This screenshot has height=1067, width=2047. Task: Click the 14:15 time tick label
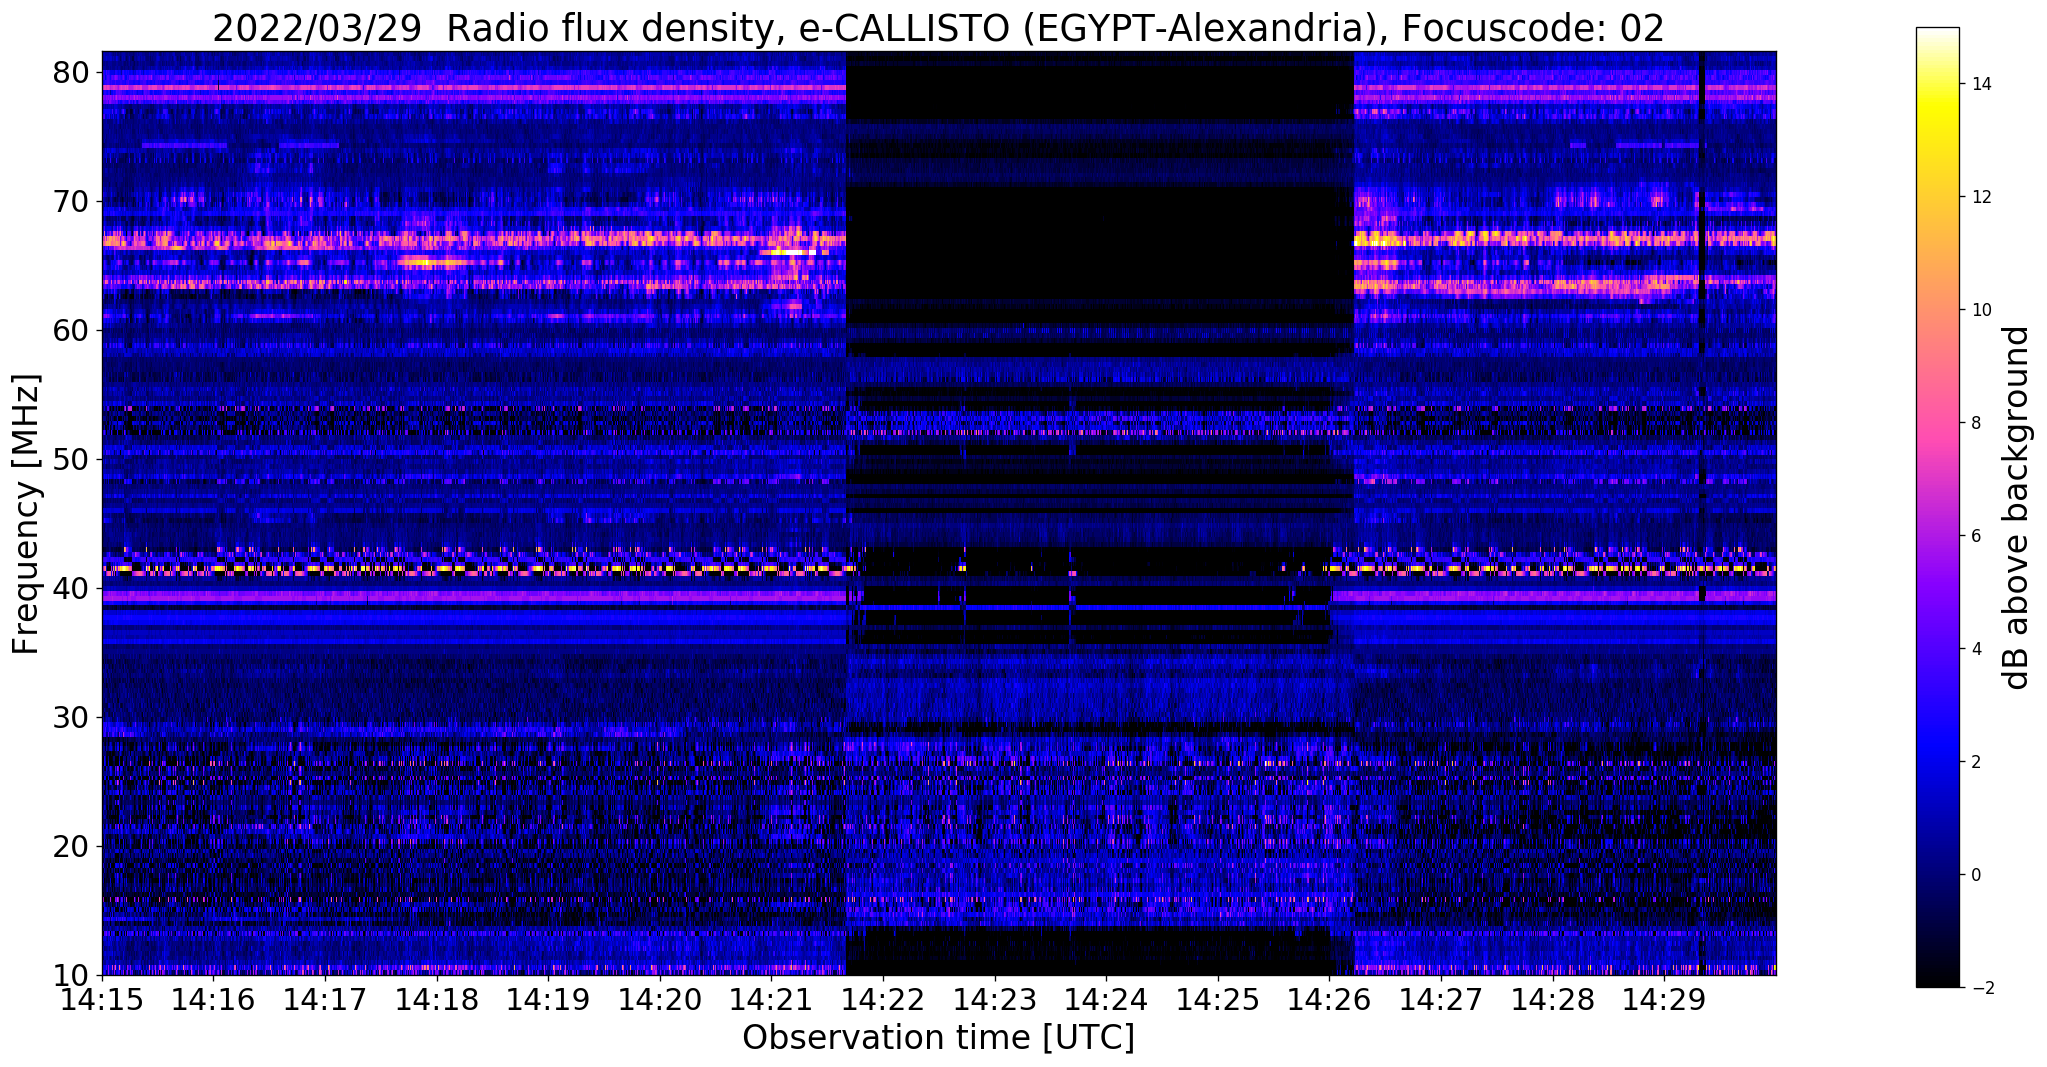[102, 1000]
